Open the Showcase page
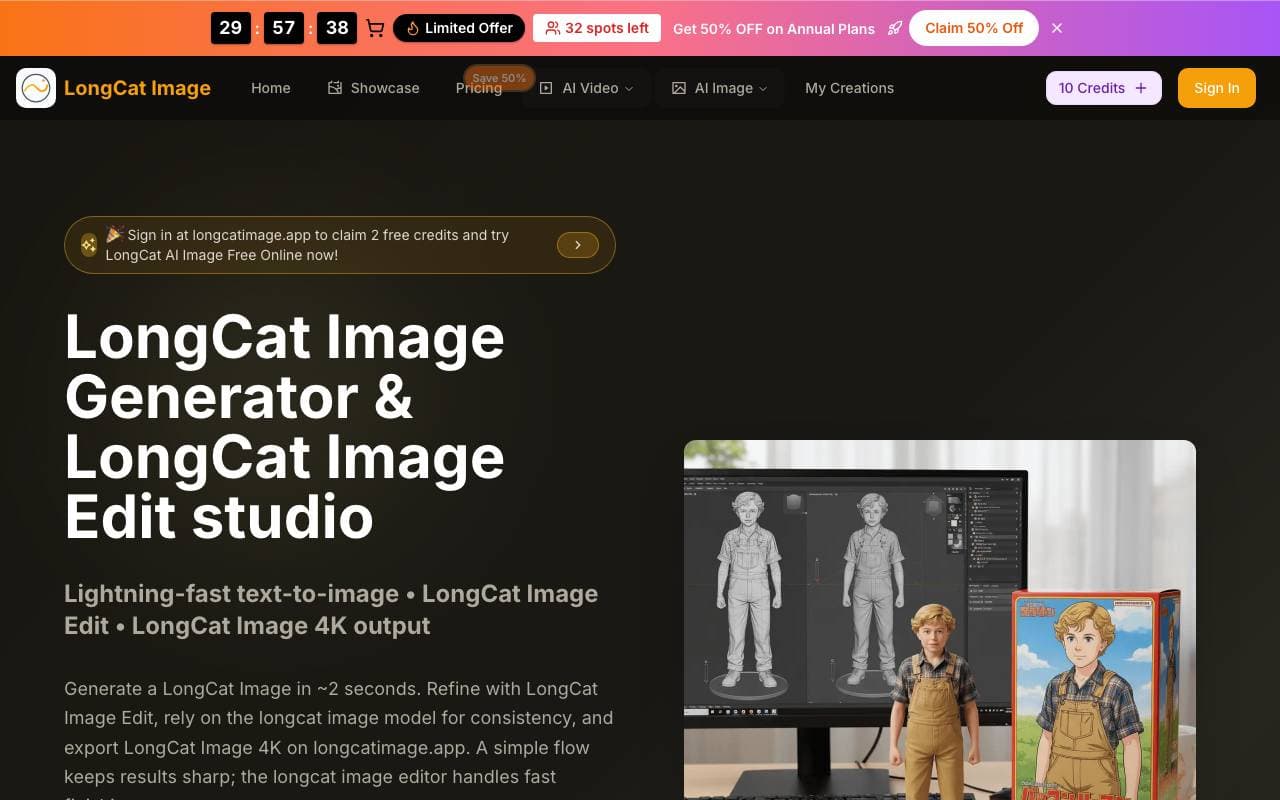Screen dimensions: 1280x800 373,88
